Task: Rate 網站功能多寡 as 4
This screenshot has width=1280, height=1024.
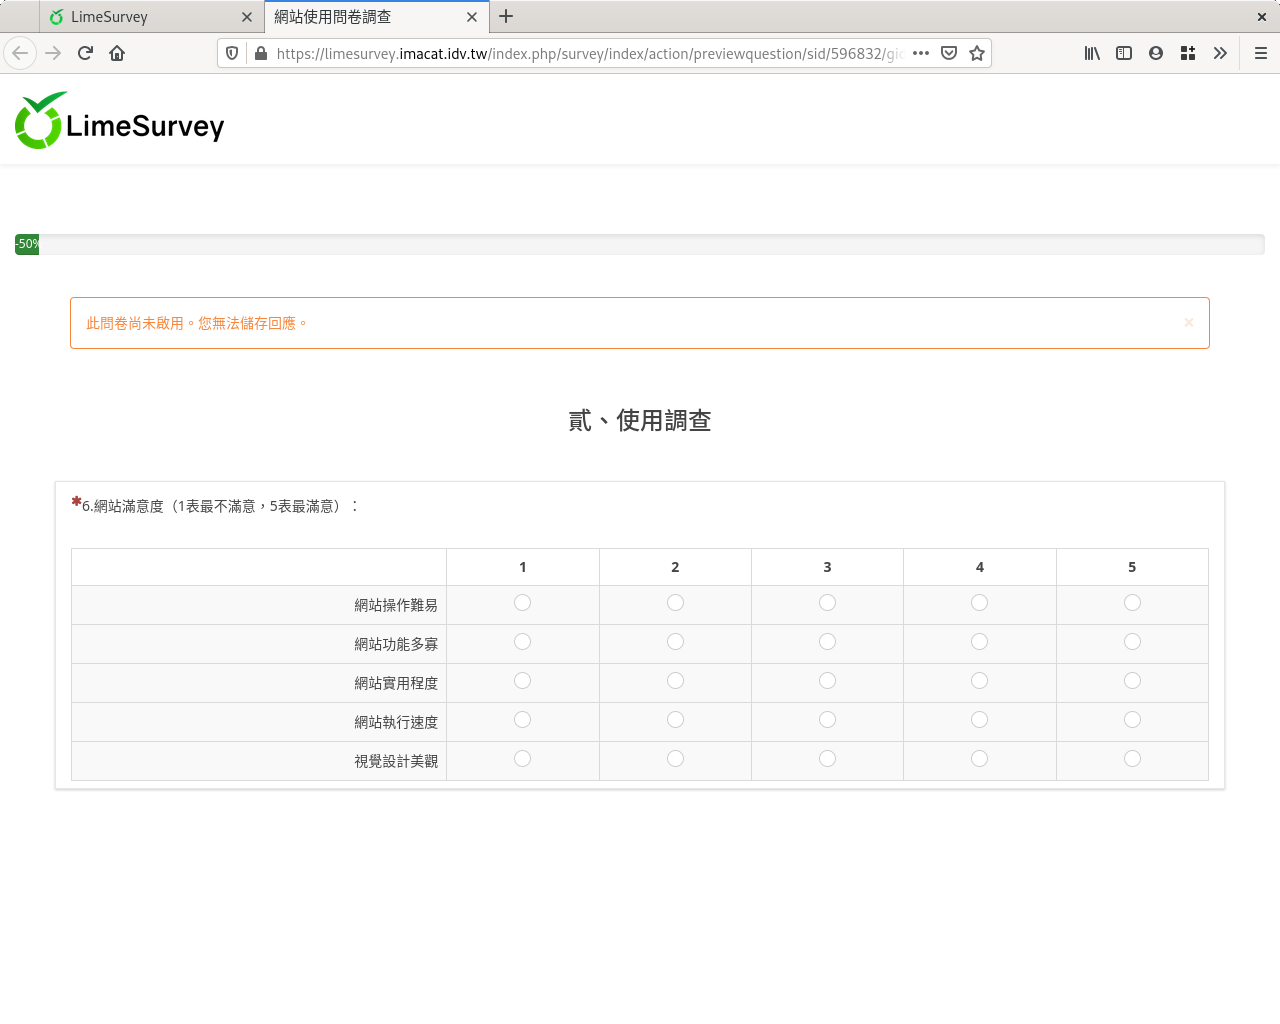Action: (x=979, y=642)
